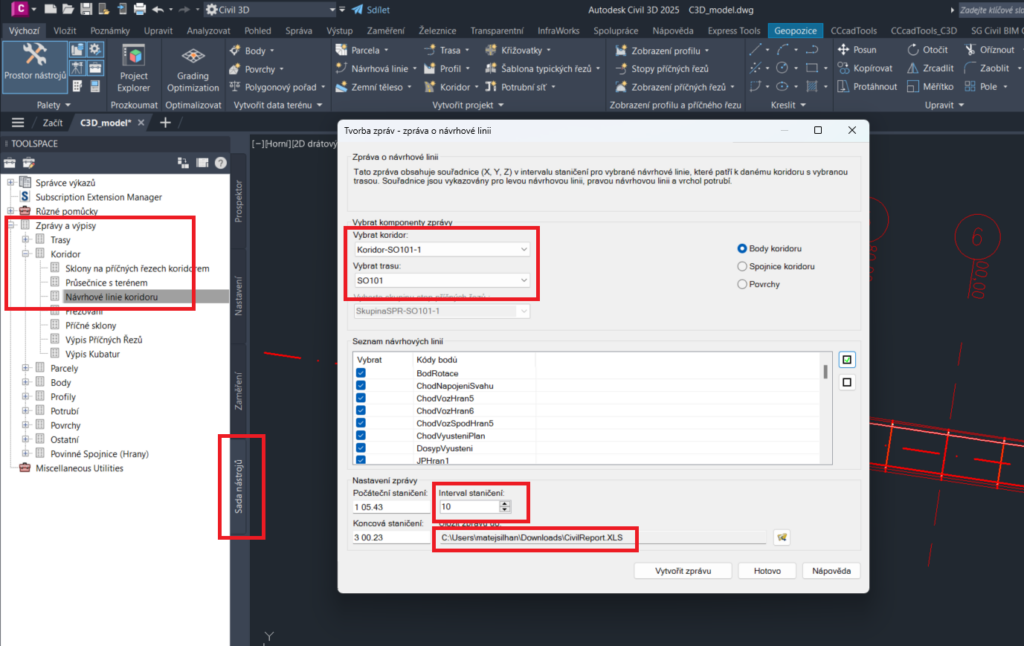The image size is (1024, 646).
Task: Expand the Parcely node in the Toolspace tree
Action: tap(26, 368)
